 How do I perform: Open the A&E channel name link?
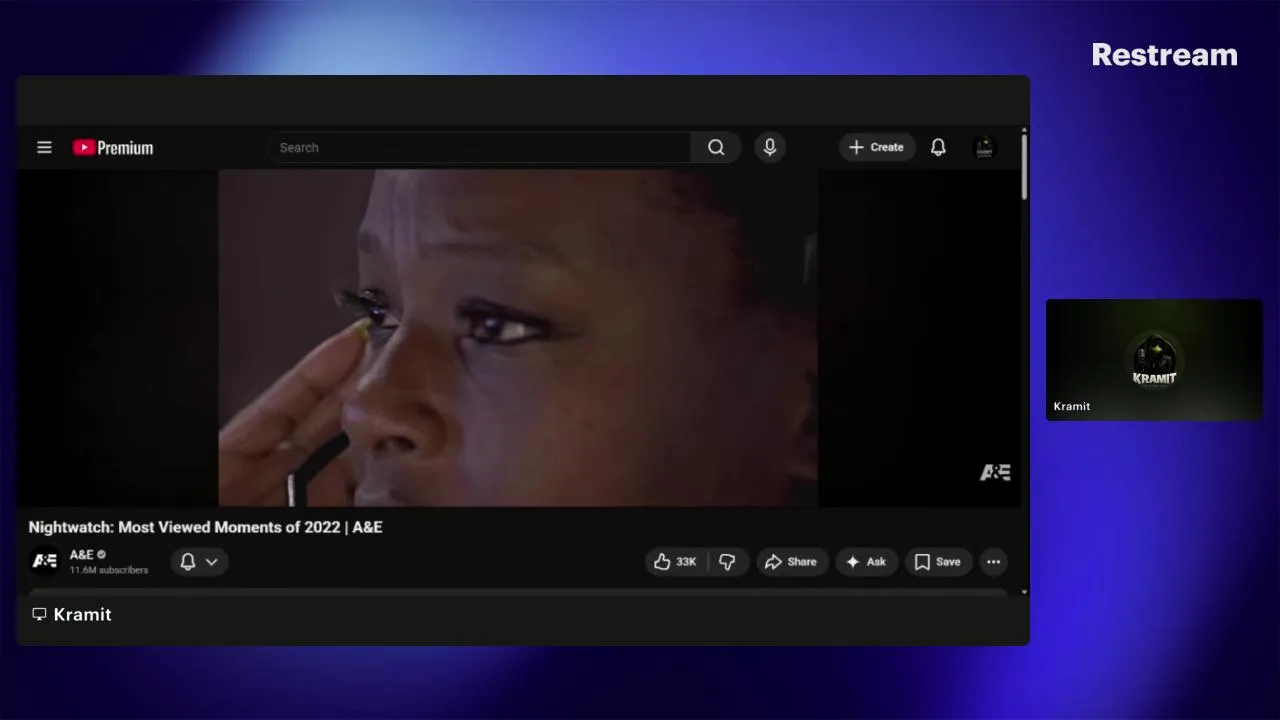coord(82,554)
